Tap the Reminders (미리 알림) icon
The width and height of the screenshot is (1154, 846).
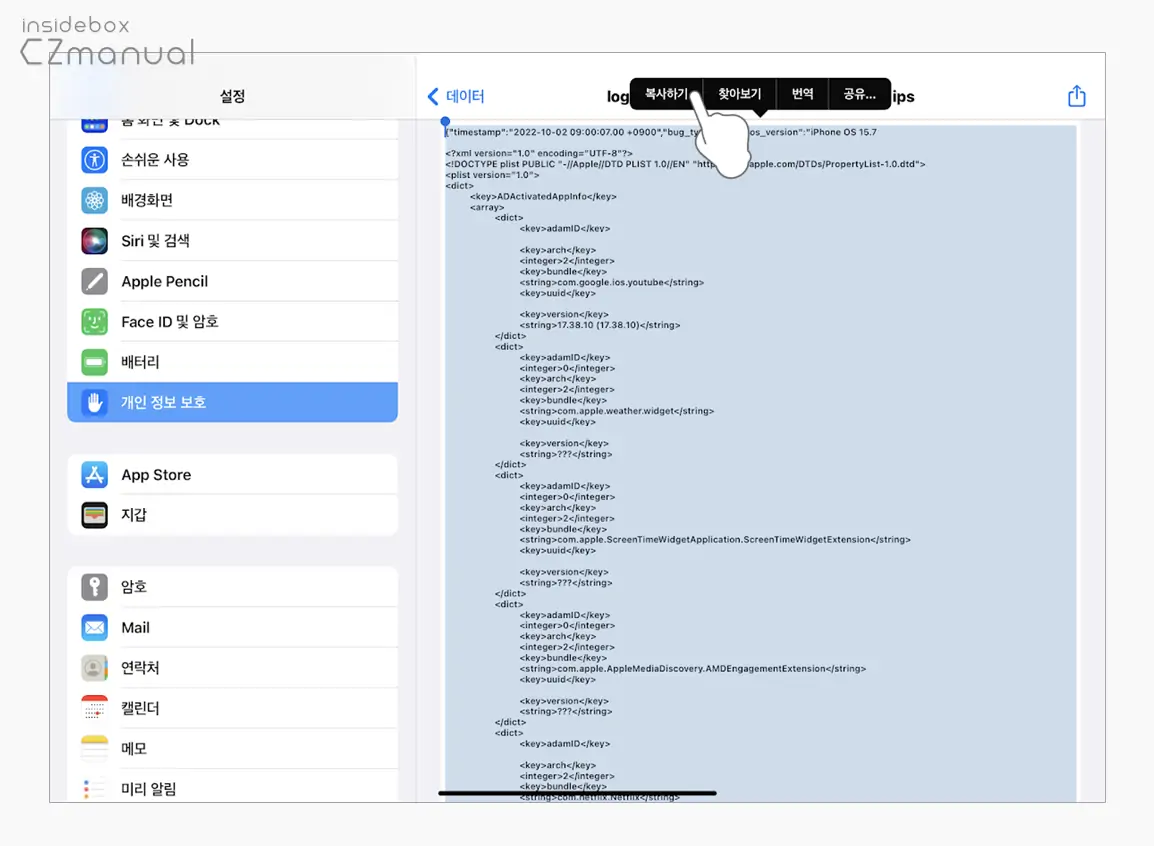coord(94,789)
